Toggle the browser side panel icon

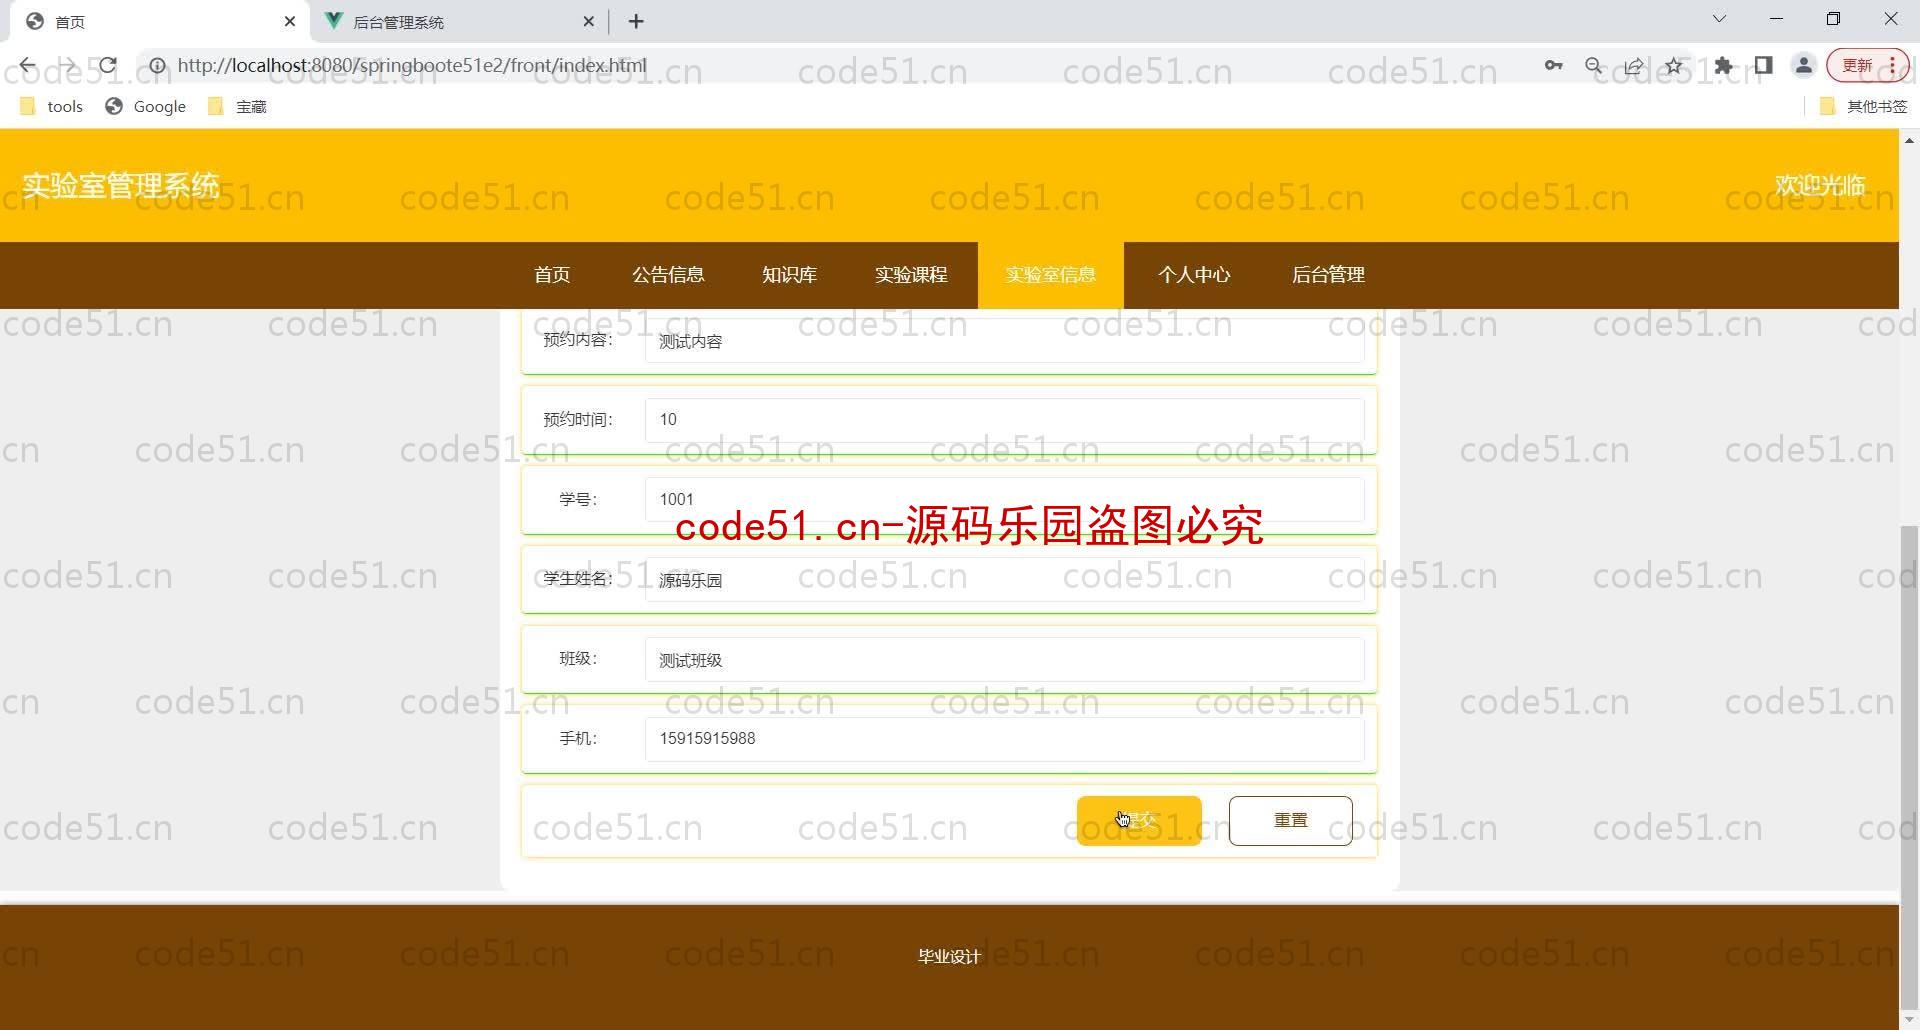pyautogui.click(x=1763, y=66)
